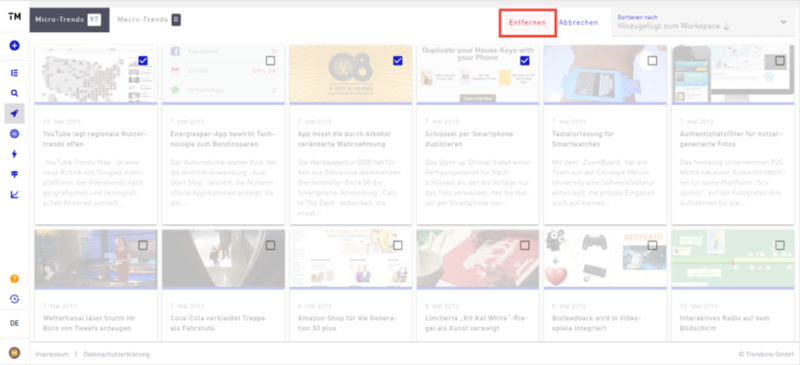The width and height of the screenshot is (800, 365).
Task: Click the lightning bolt icon in sidebar
Action: pyautogui.click(x=14, y=154)
